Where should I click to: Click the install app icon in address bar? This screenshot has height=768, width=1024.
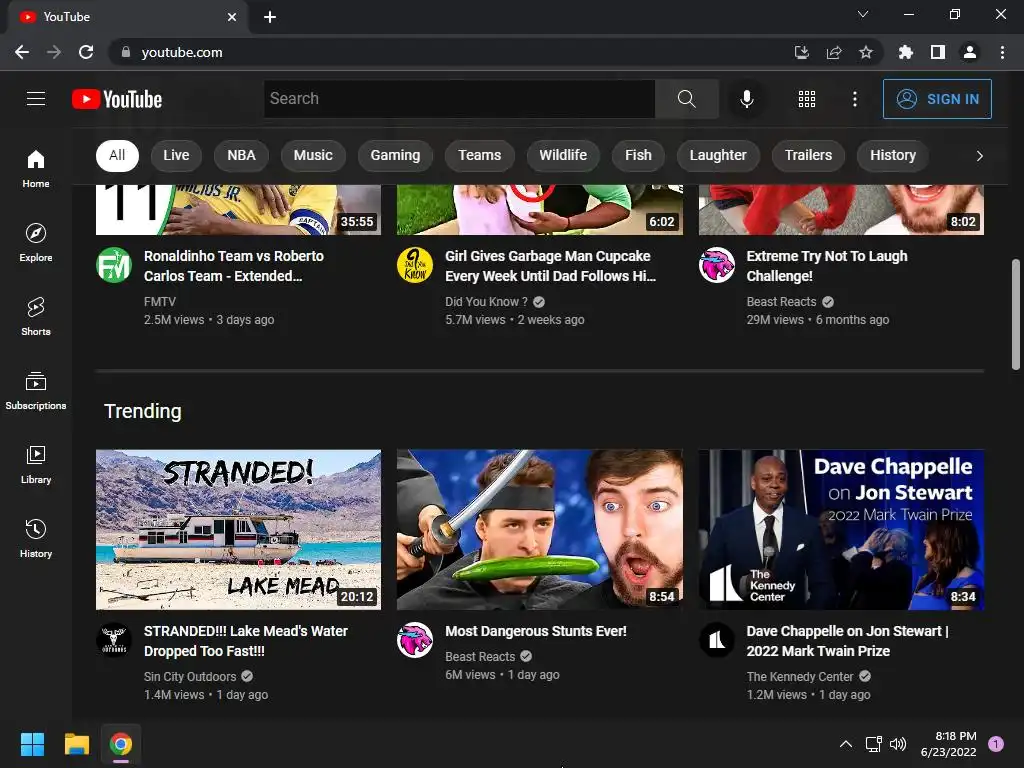point(802,52)
